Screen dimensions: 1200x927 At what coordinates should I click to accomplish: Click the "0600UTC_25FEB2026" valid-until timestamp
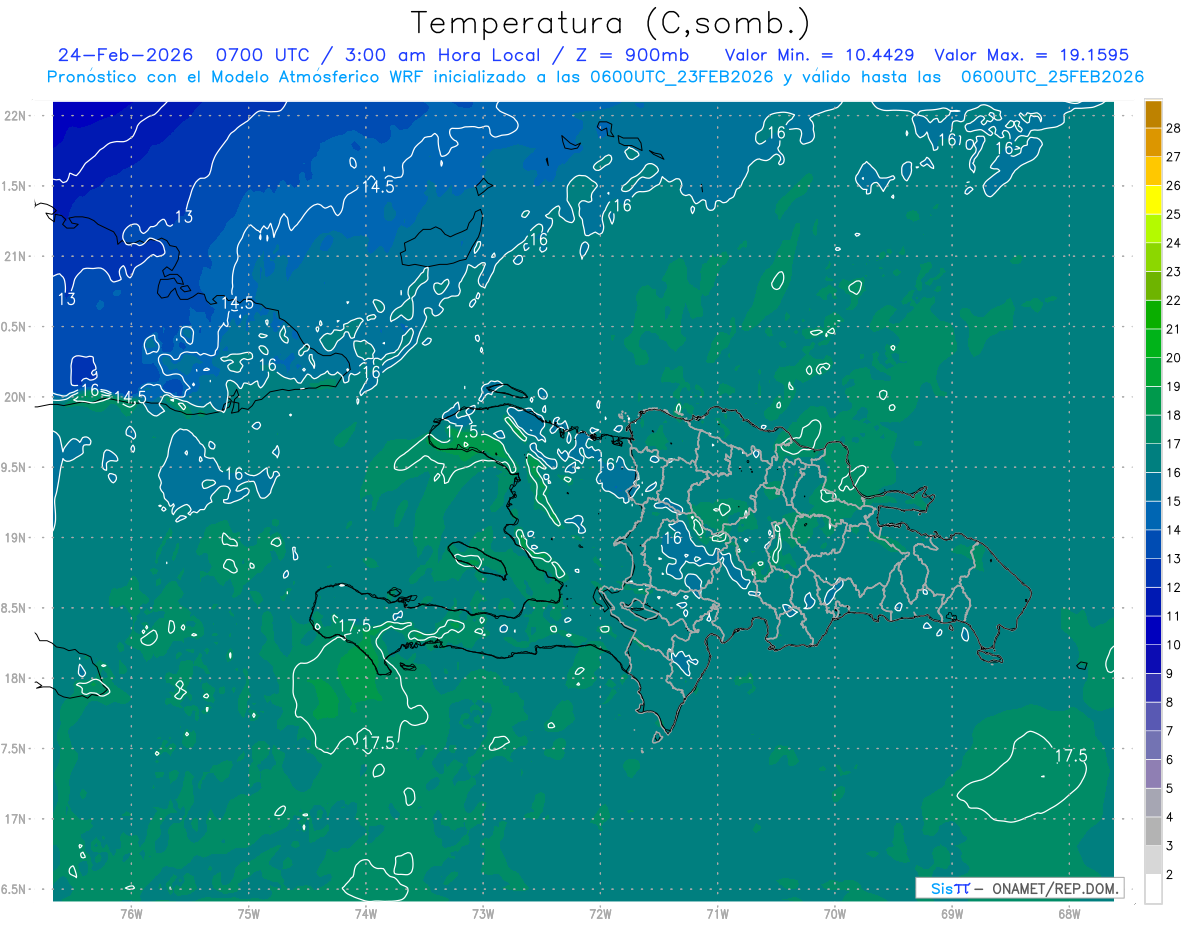tap(1052, 77)
